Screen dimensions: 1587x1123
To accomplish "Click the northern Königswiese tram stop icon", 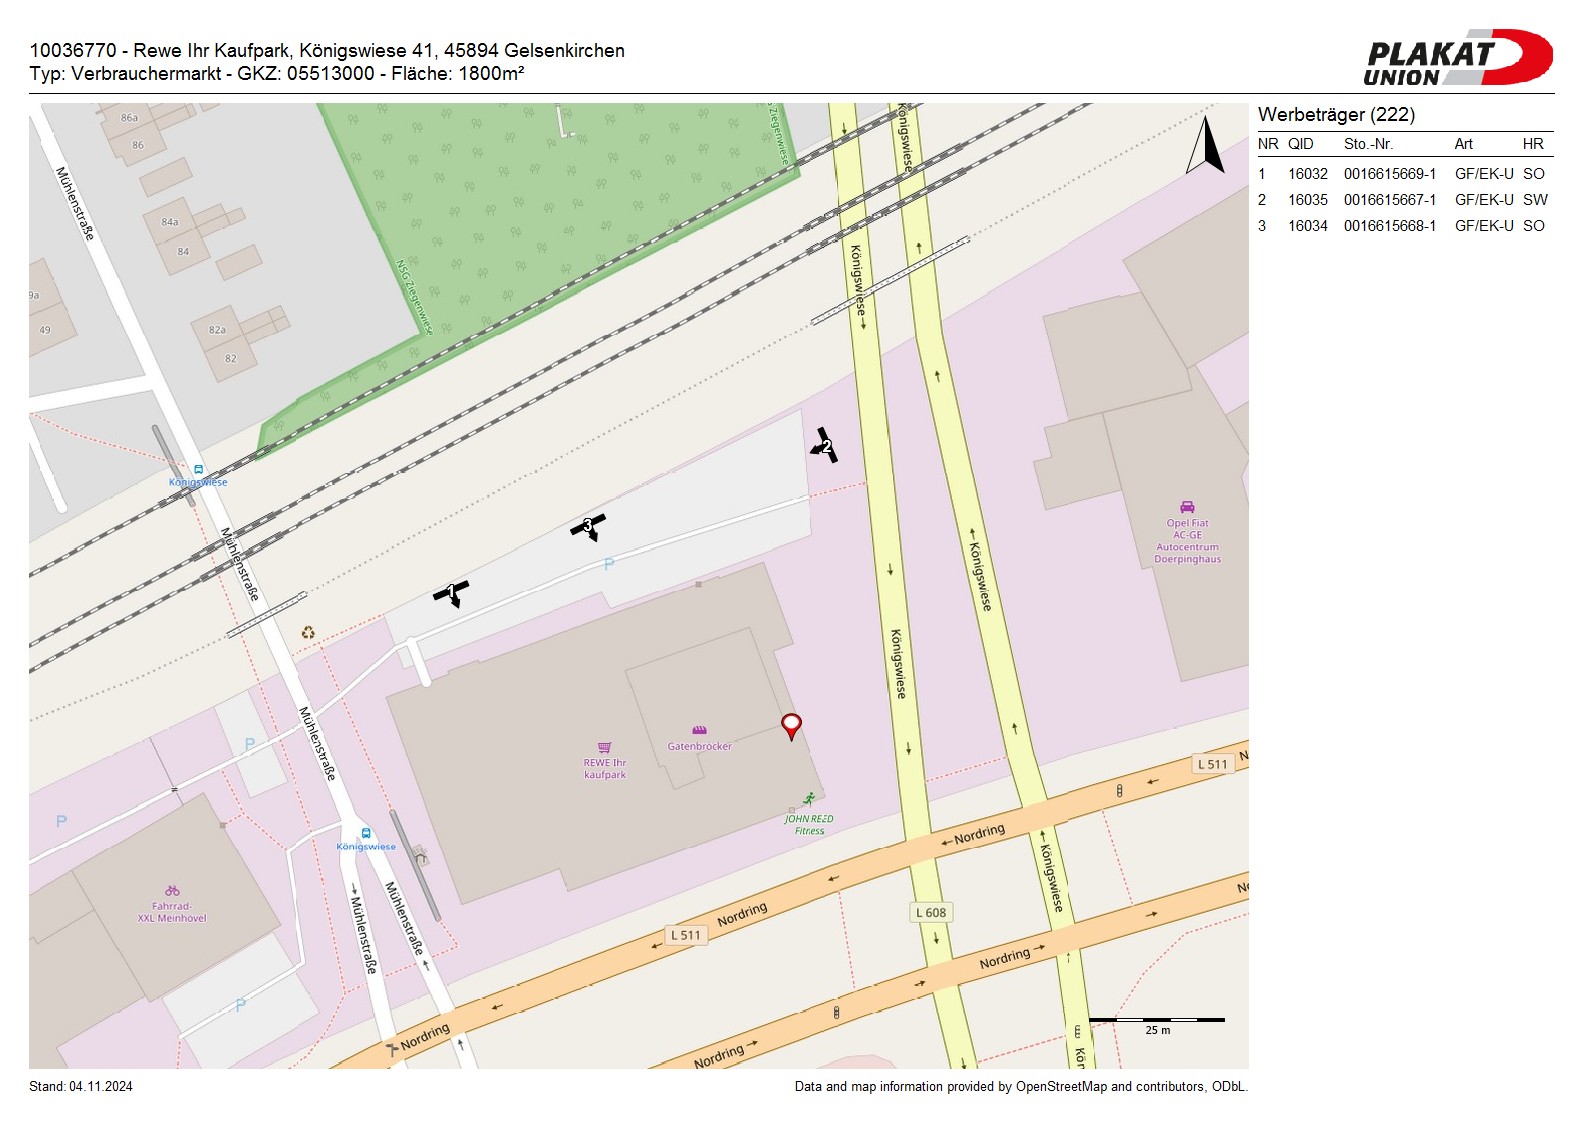I will 198,469.
